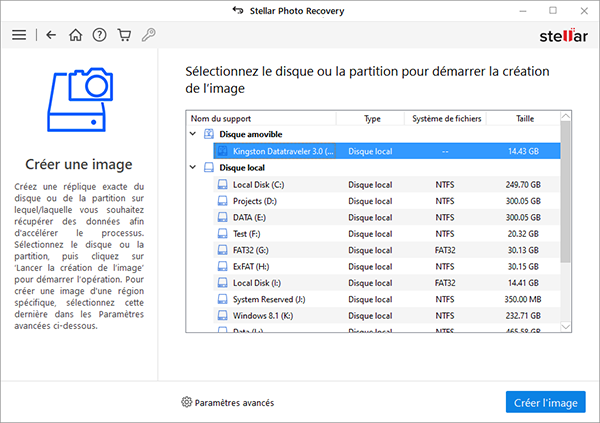The image size is (600, 423).
Task: Open Paramètres avancés link
Action: click(x=234, y=403)
